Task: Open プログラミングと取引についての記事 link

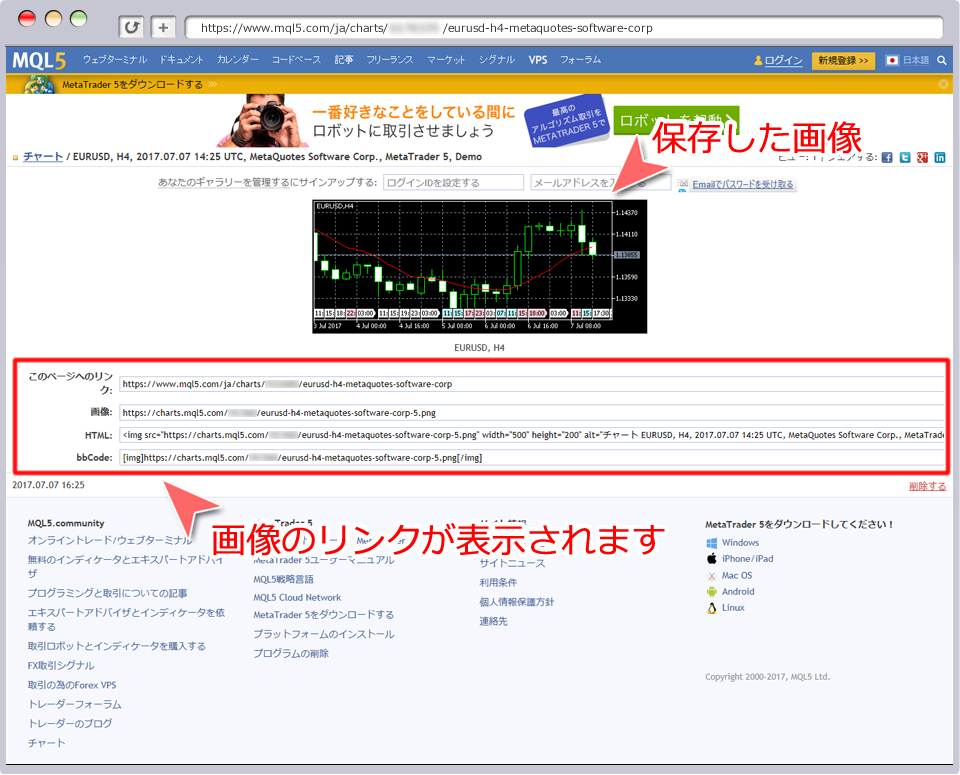Action: click(x=107, y=593)
